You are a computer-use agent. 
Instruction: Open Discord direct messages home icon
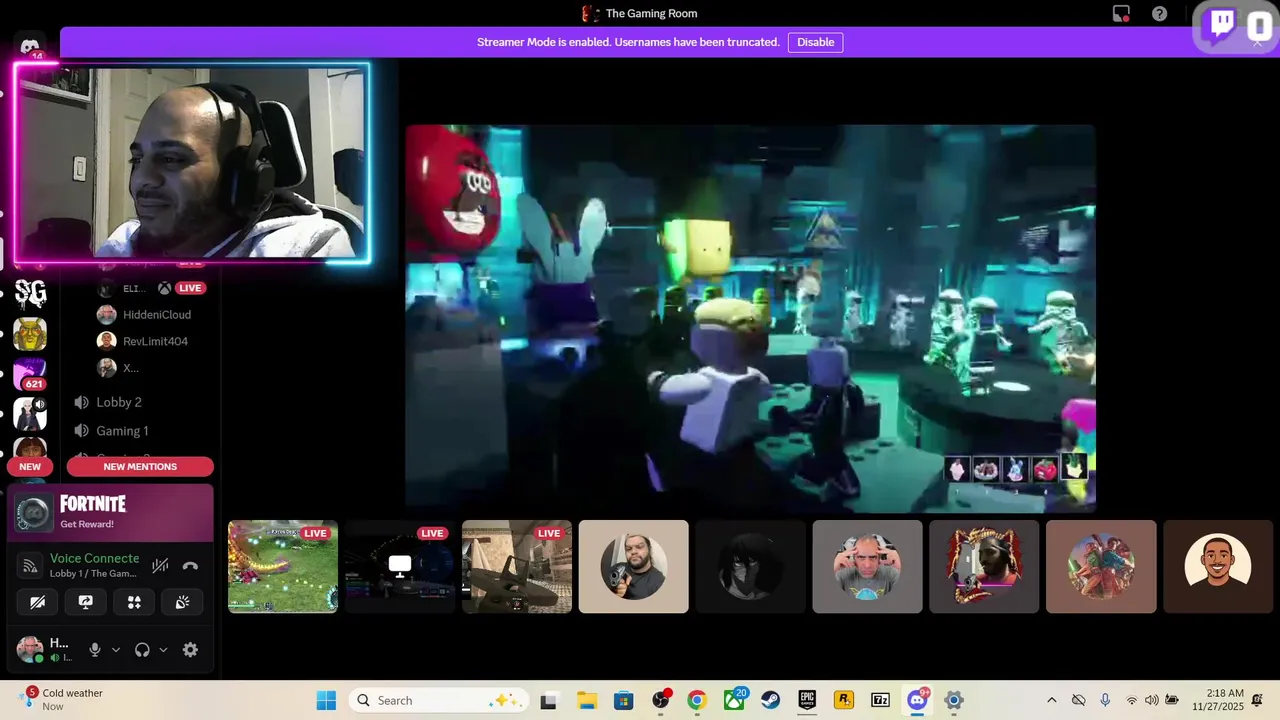30,47
